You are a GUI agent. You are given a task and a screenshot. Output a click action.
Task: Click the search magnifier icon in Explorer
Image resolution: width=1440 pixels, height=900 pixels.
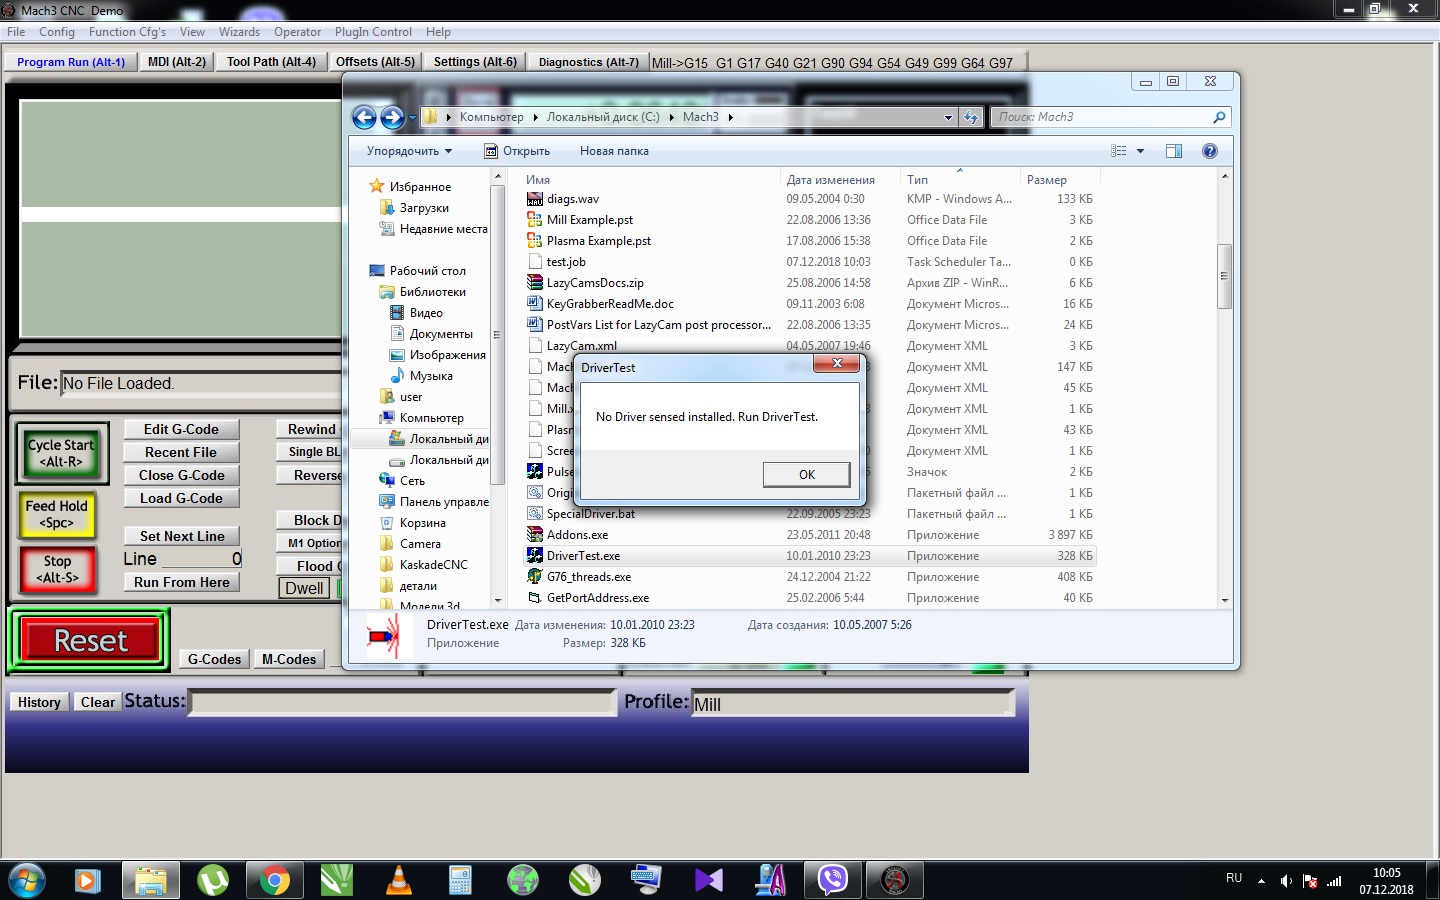tap(1219, 117)
